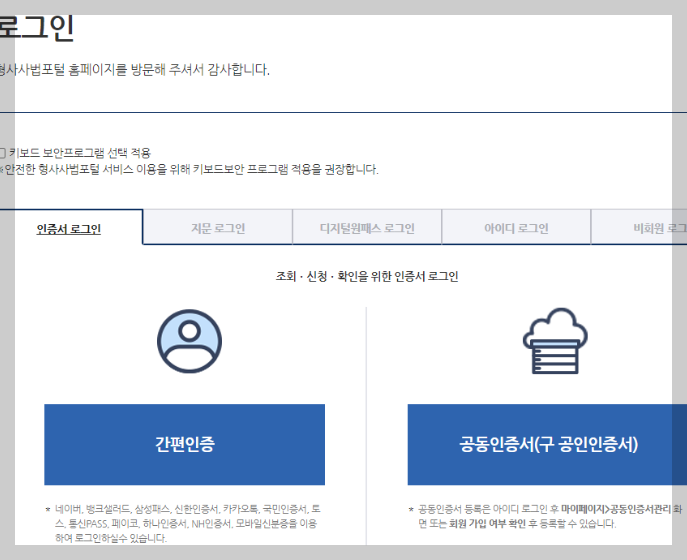The image size is (687, 560).
Task: Click the 로그인 page heading
Action: (x=37, y=28)
